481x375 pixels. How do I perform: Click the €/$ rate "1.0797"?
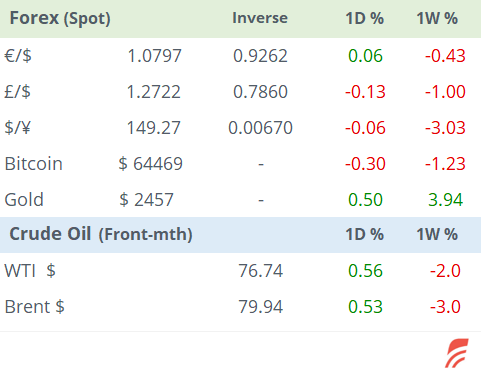point(154,56)
